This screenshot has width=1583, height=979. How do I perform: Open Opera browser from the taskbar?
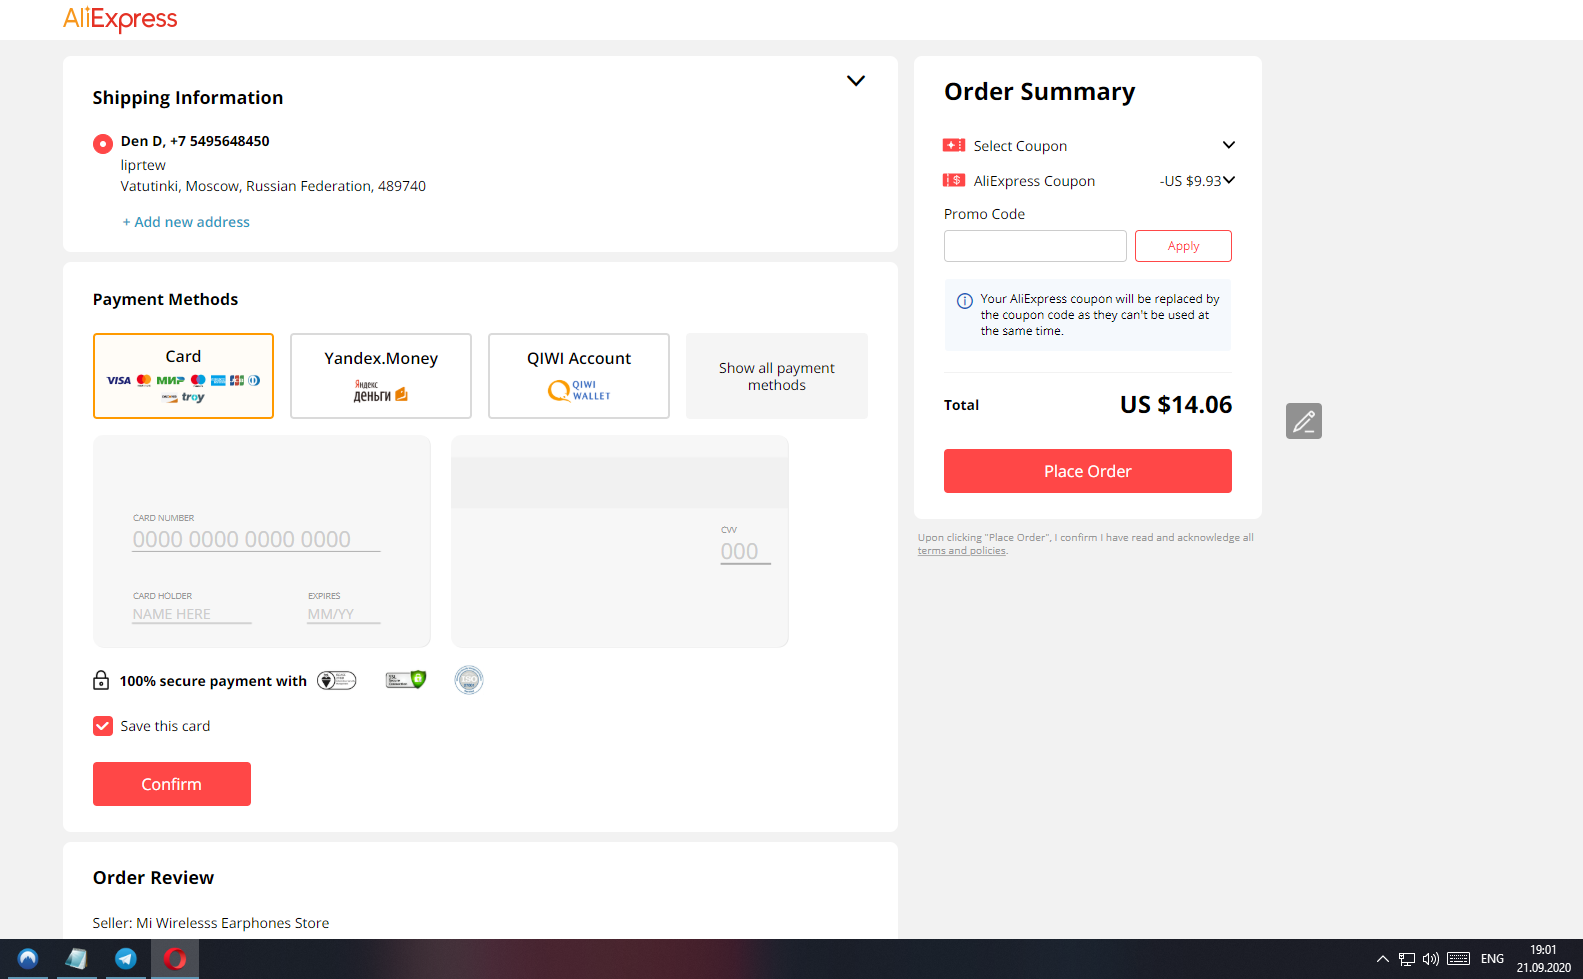(175, 959)
